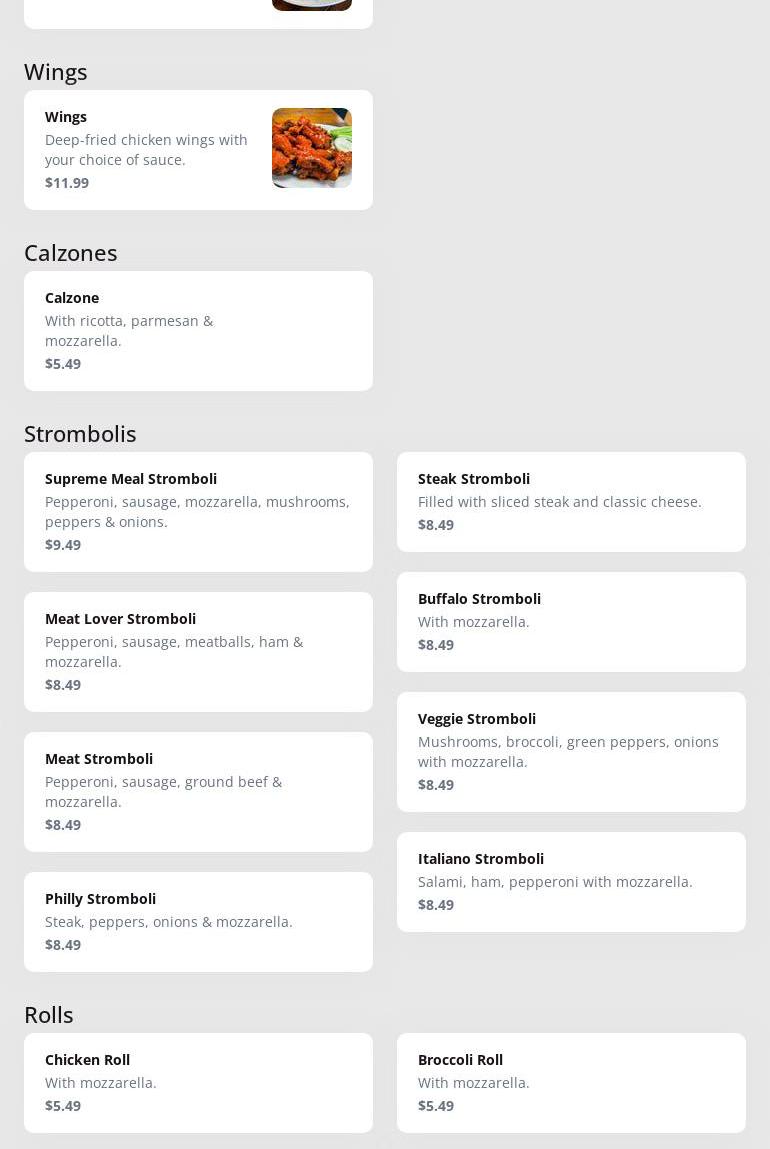Viewport: 770px width, 1149px height.
Task: Click the Meat Stromboli card
Action: 198,792
